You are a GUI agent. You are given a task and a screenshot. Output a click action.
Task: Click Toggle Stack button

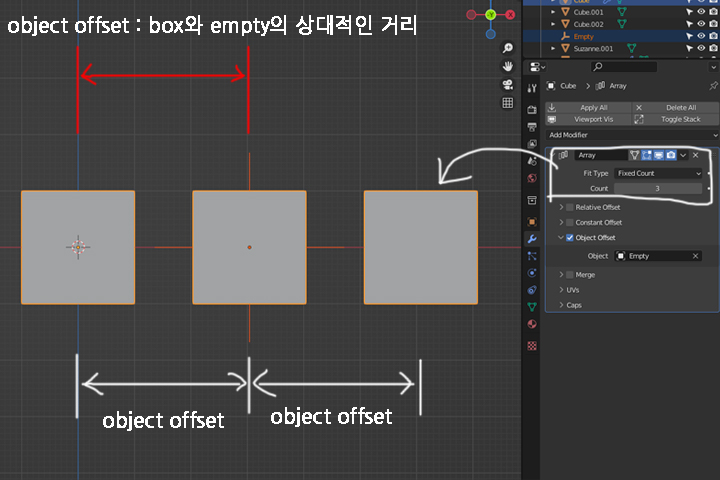(x=675, y=119)
